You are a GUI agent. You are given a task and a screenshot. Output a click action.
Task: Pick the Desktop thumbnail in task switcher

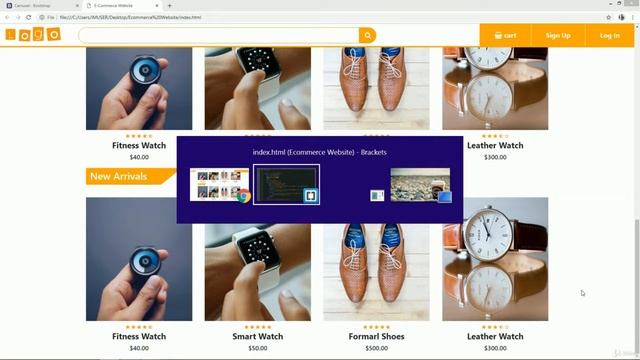420,184
